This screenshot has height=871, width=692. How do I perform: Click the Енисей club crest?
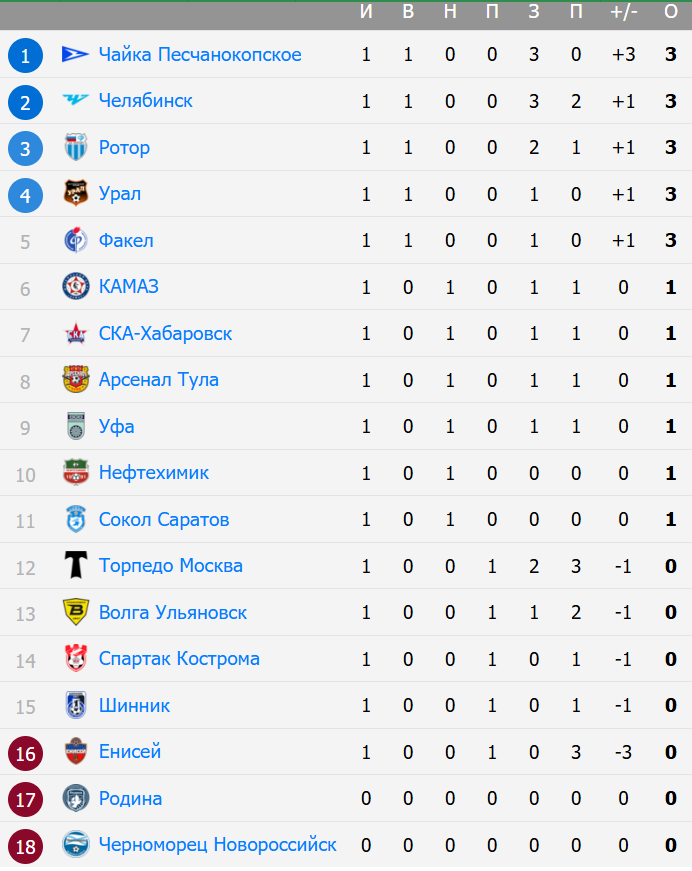(76, 752)
